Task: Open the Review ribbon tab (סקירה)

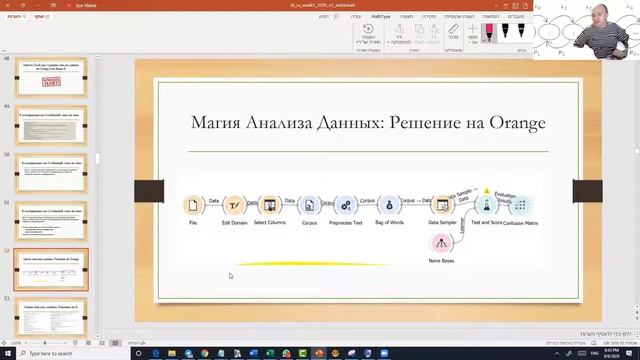Action: tap(429, 16)
